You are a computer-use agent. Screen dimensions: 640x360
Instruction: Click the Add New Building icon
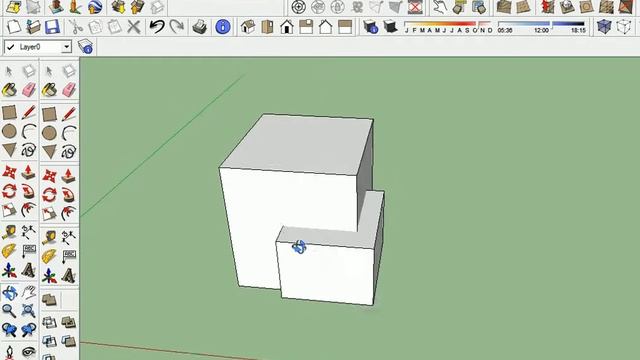(x=56, y=7)
